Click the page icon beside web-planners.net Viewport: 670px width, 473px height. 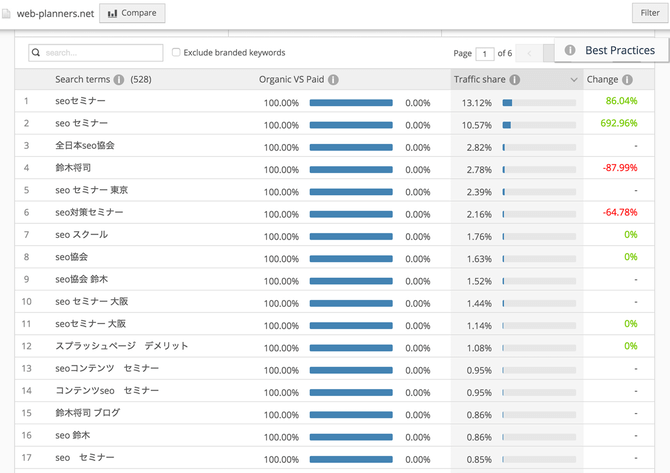point(7,13)
